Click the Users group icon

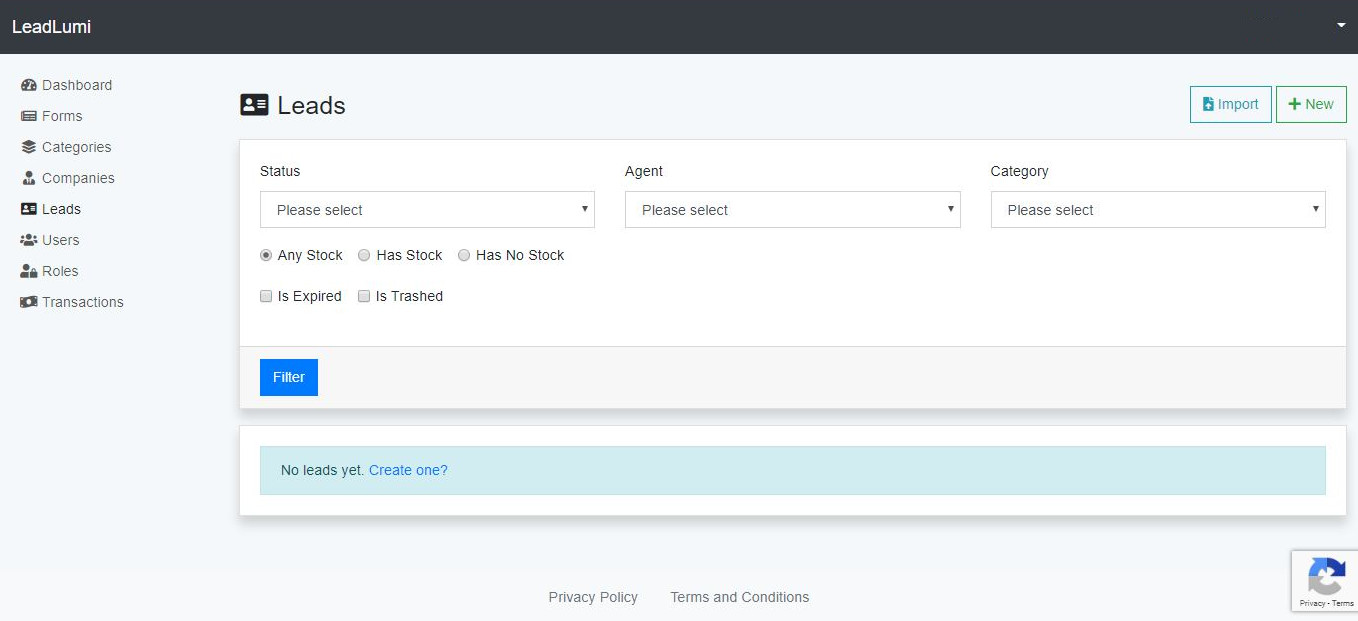28,240
